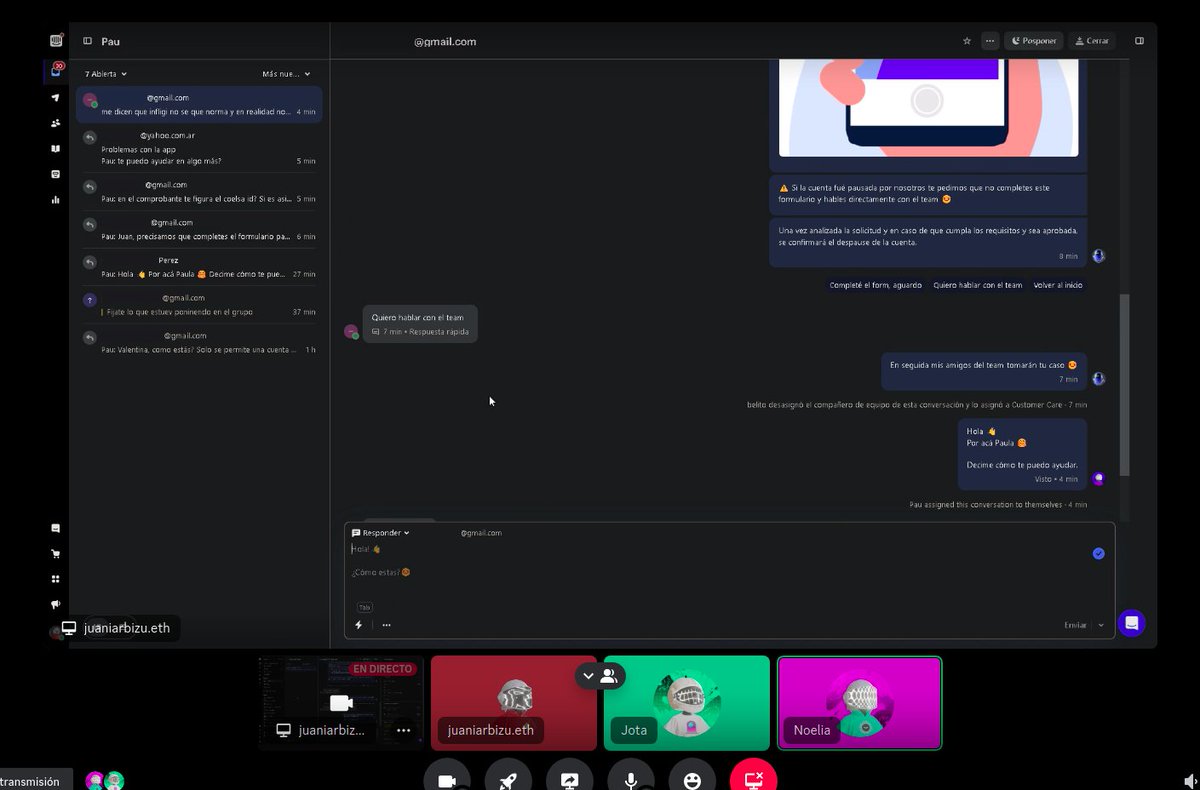This screenshot has width=1200, height=790.
Task: Click the screen share button in call bar
Action: tap(570, 781)
